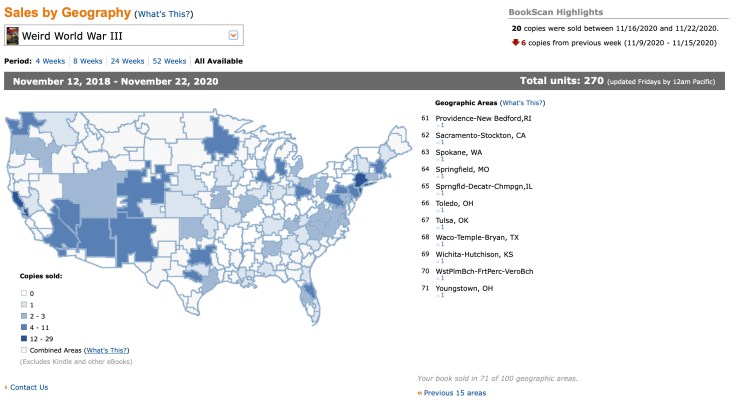
Task: Go to Previous 15 areas
Action: click(455, 393)
